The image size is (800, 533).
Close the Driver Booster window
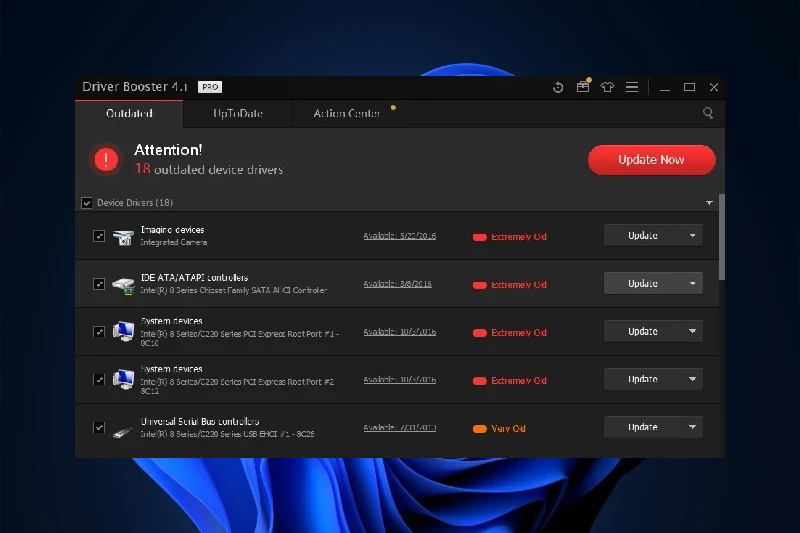(x=714, y=87)
